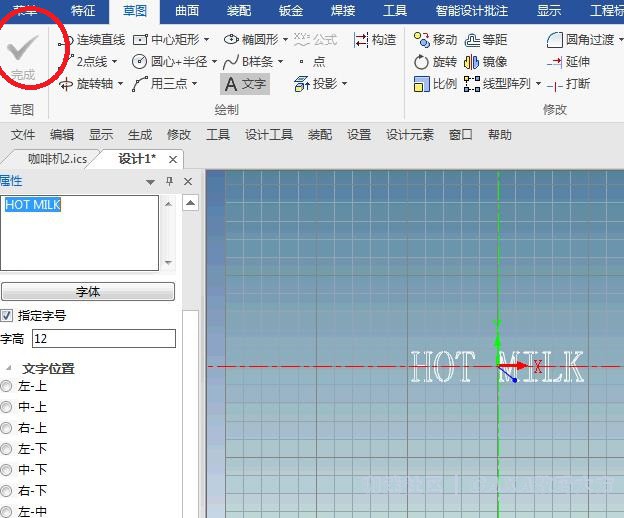Select the B样条 spline tool

click(x=249, y=62)
